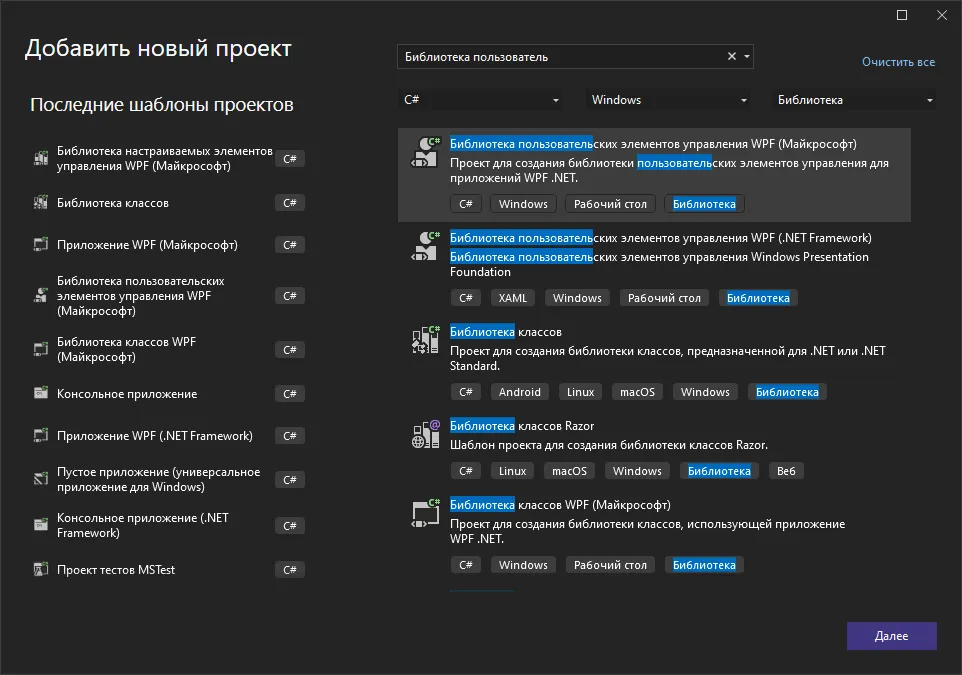The width and height of the screenshot is (962, 675).
Task: Select 'Библиотека классов Razor' result
Action: pos(654,449)
